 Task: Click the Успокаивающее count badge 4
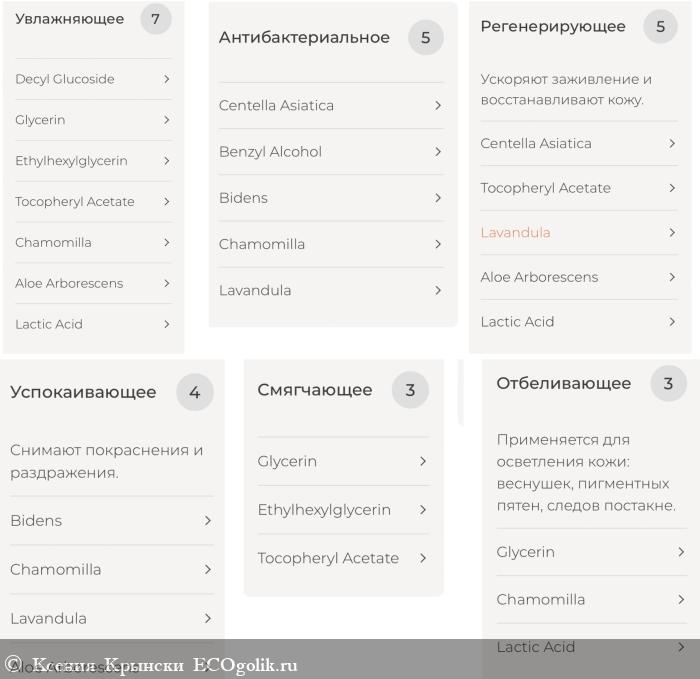(195, 393)
